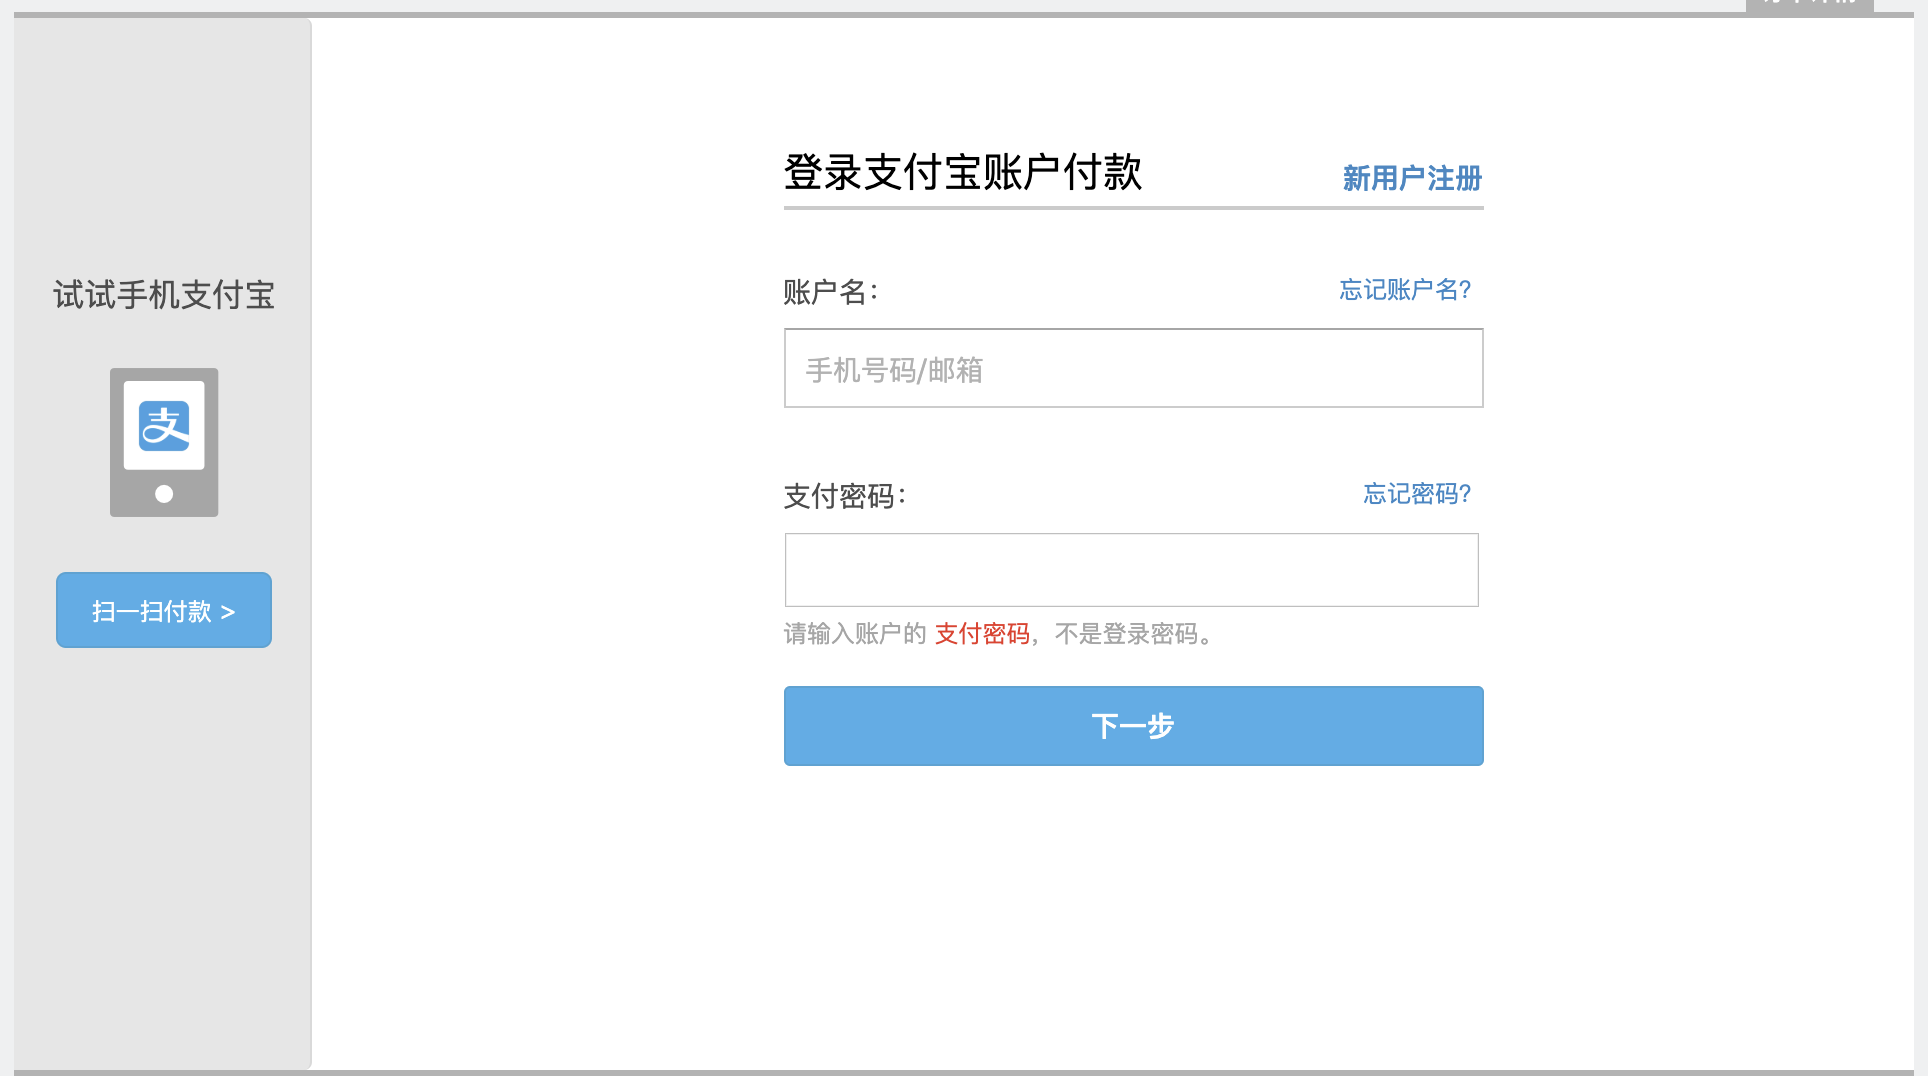Click the Alipay phone icon

pyautogui.click(x=164, y=442)
